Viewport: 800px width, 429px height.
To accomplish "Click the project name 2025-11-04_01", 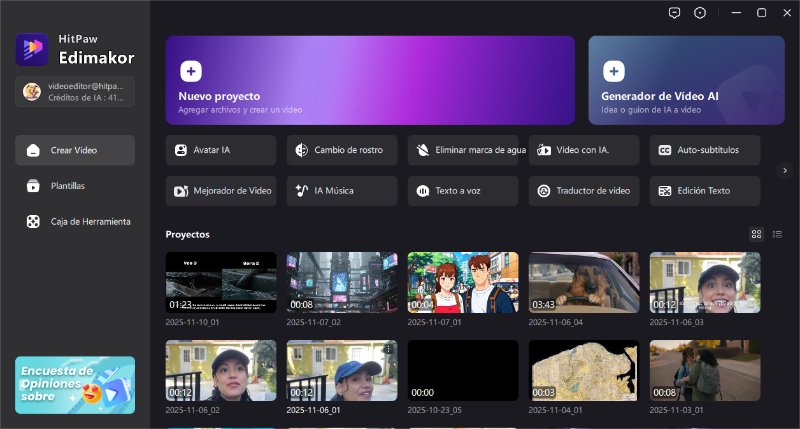I will click(556, 410).
